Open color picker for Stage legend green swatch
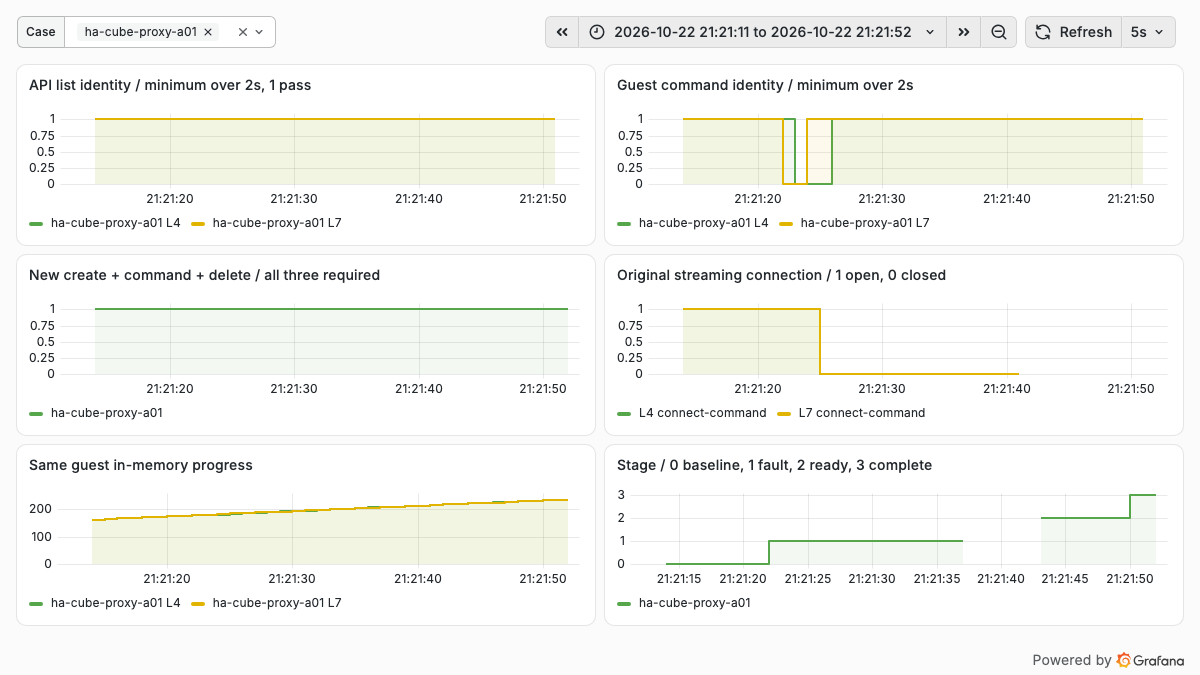 pos(625,603)
